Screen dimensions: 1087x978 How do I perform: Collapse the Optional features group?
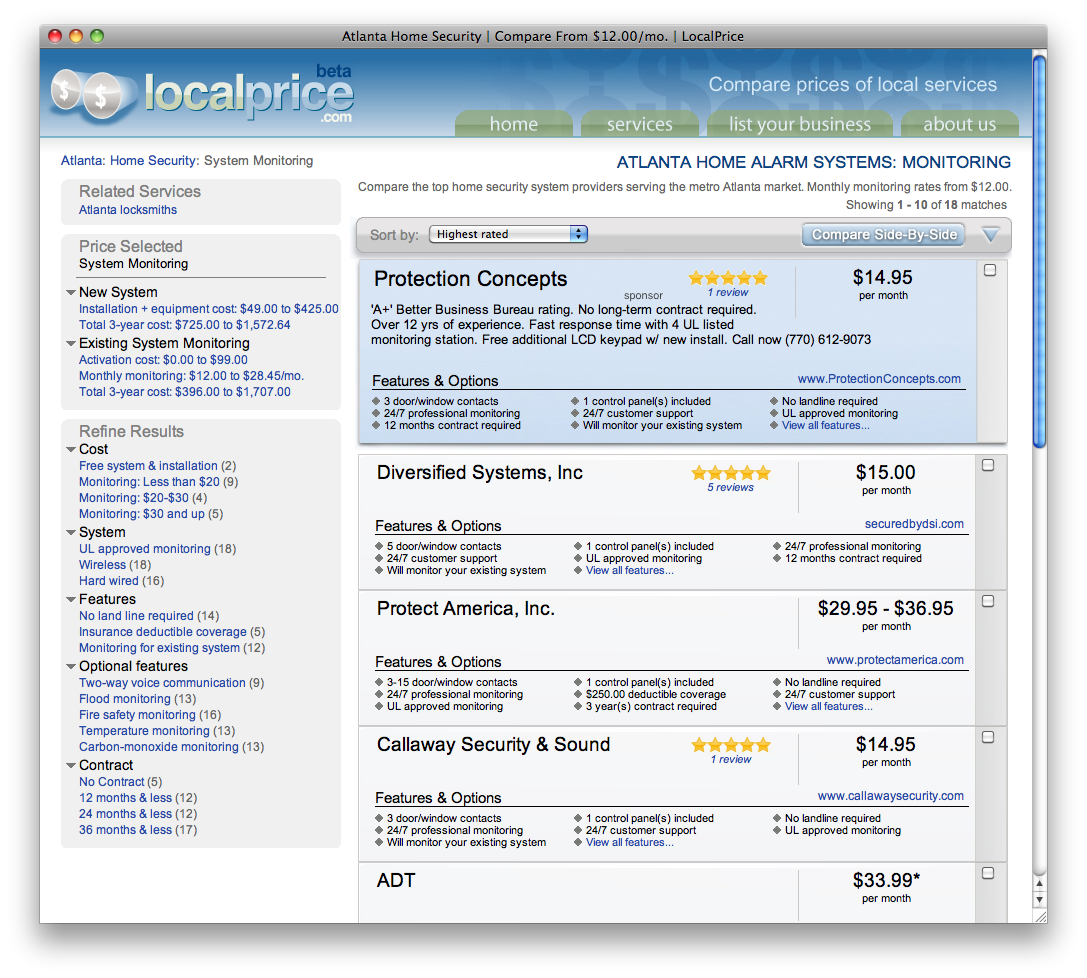tap(71, 666)
